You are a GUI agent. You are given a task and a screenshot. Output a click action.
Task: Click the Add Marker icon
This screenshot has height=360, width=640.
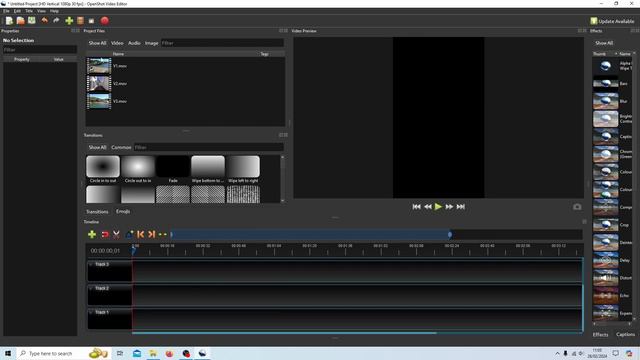click(129, 234)
